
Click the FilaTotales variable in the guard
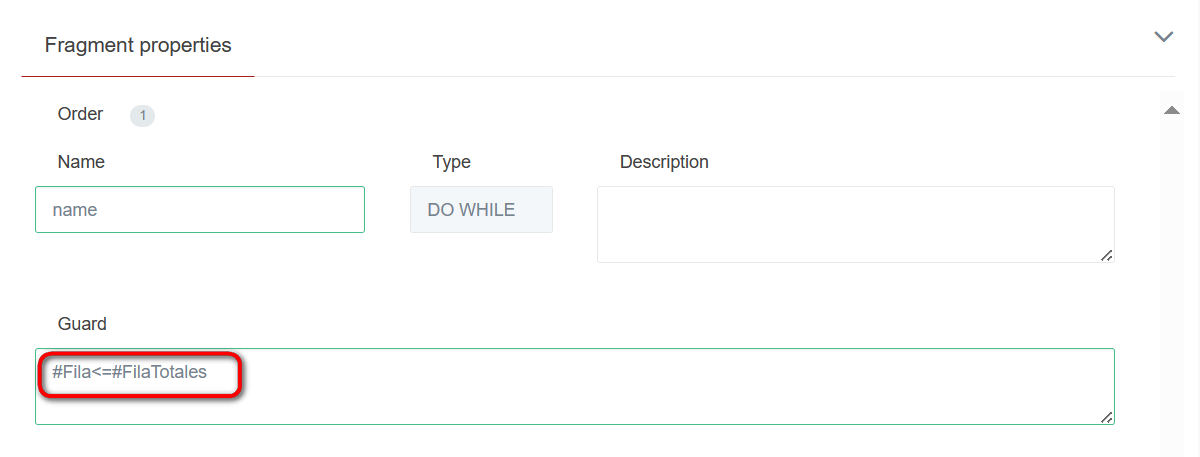point(164,372)
